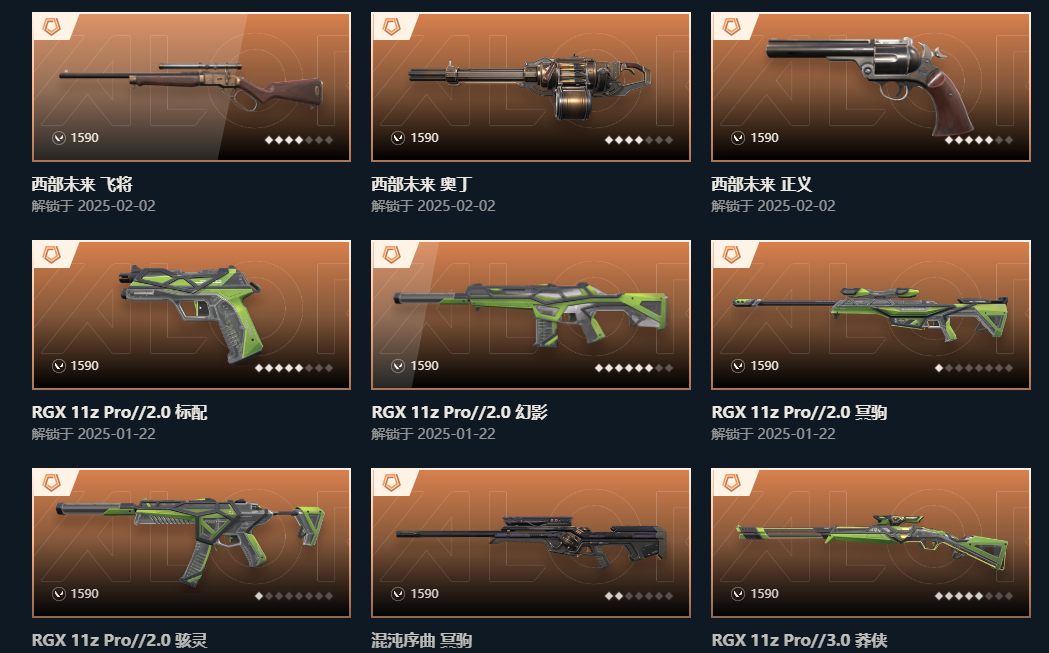1049x653 pixels.
Task: Click the VP currency icon on RGX 幻影 card
Action: (398, 366)
